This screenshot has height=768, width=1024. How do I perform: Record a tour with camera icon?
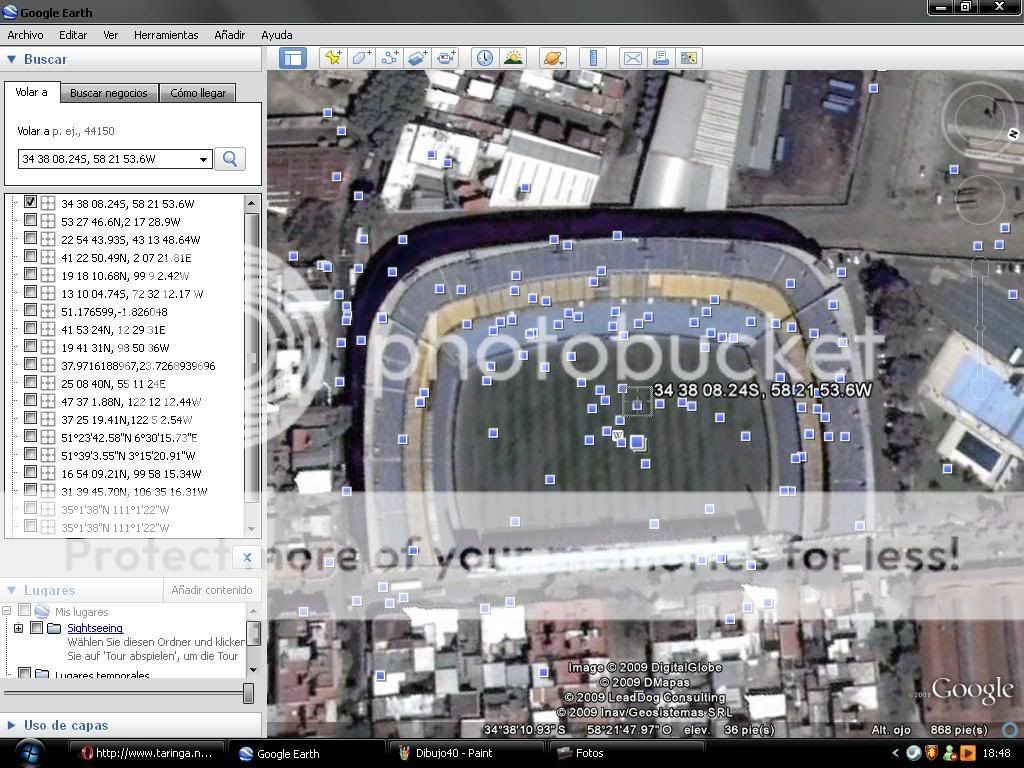446,58
